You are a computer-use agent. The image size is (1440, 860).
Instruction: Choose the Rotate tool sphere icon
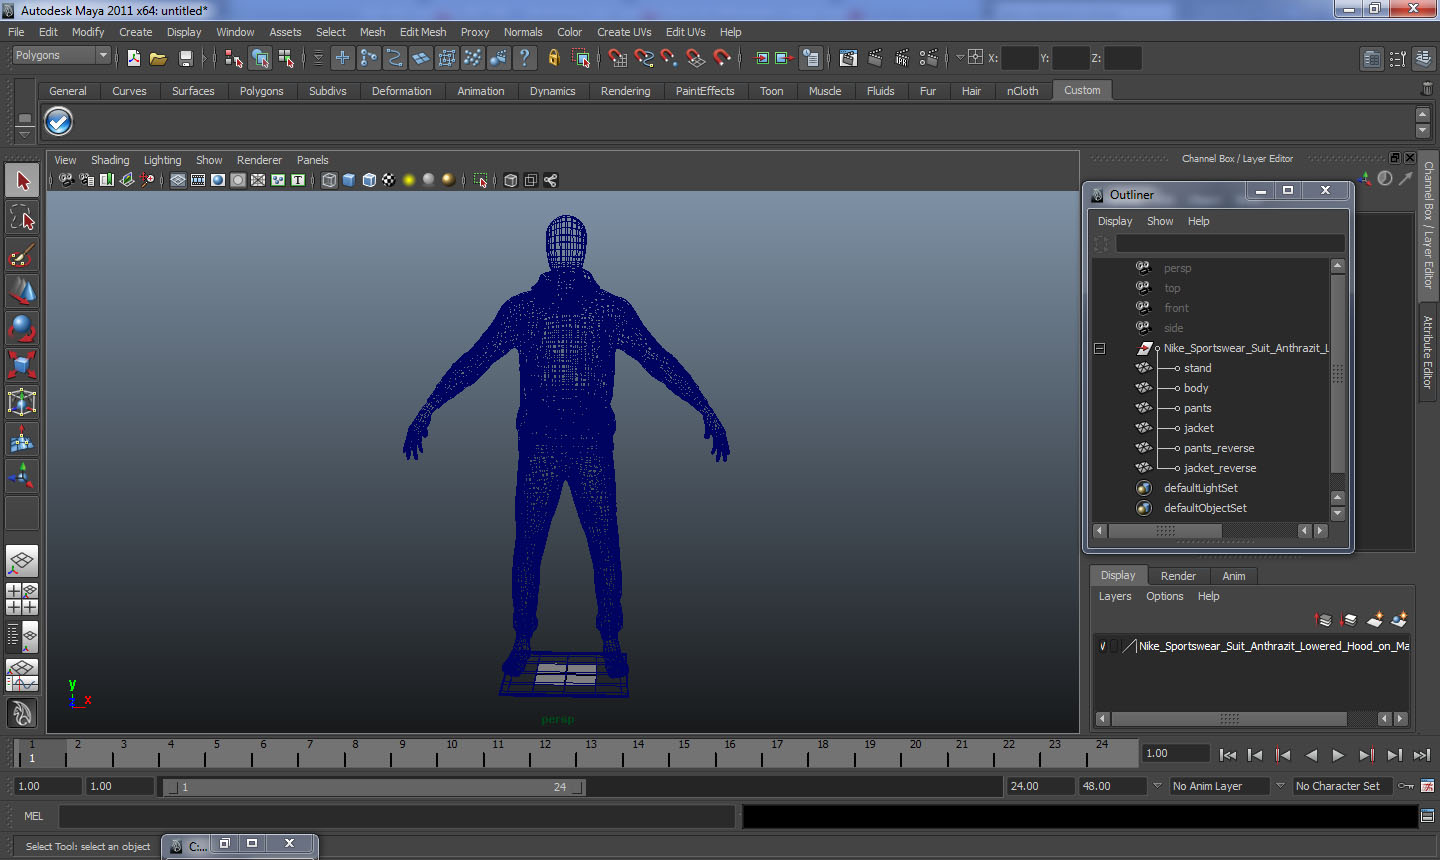(x=22, y=328)
